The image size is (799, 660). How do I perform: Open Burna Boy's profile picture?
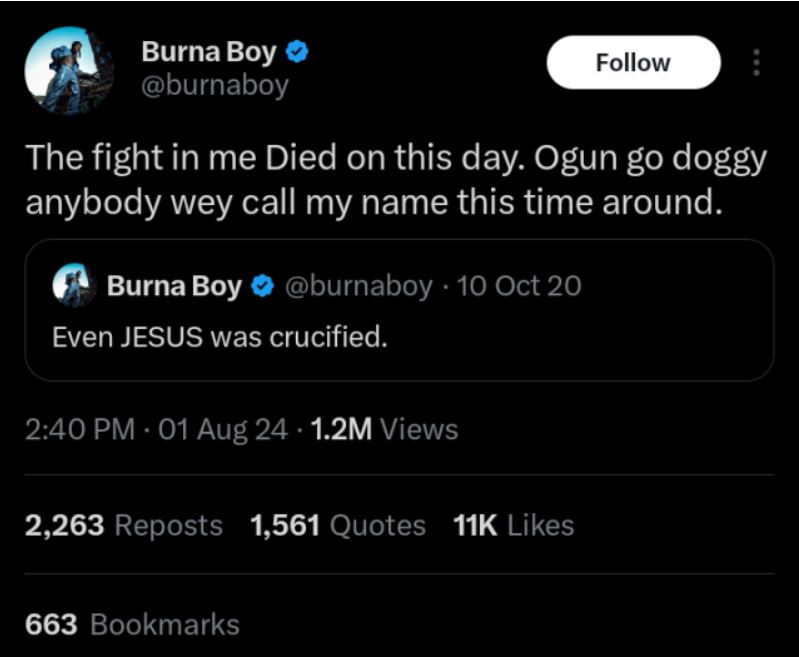pyautogui.click(x=70, y=72)
